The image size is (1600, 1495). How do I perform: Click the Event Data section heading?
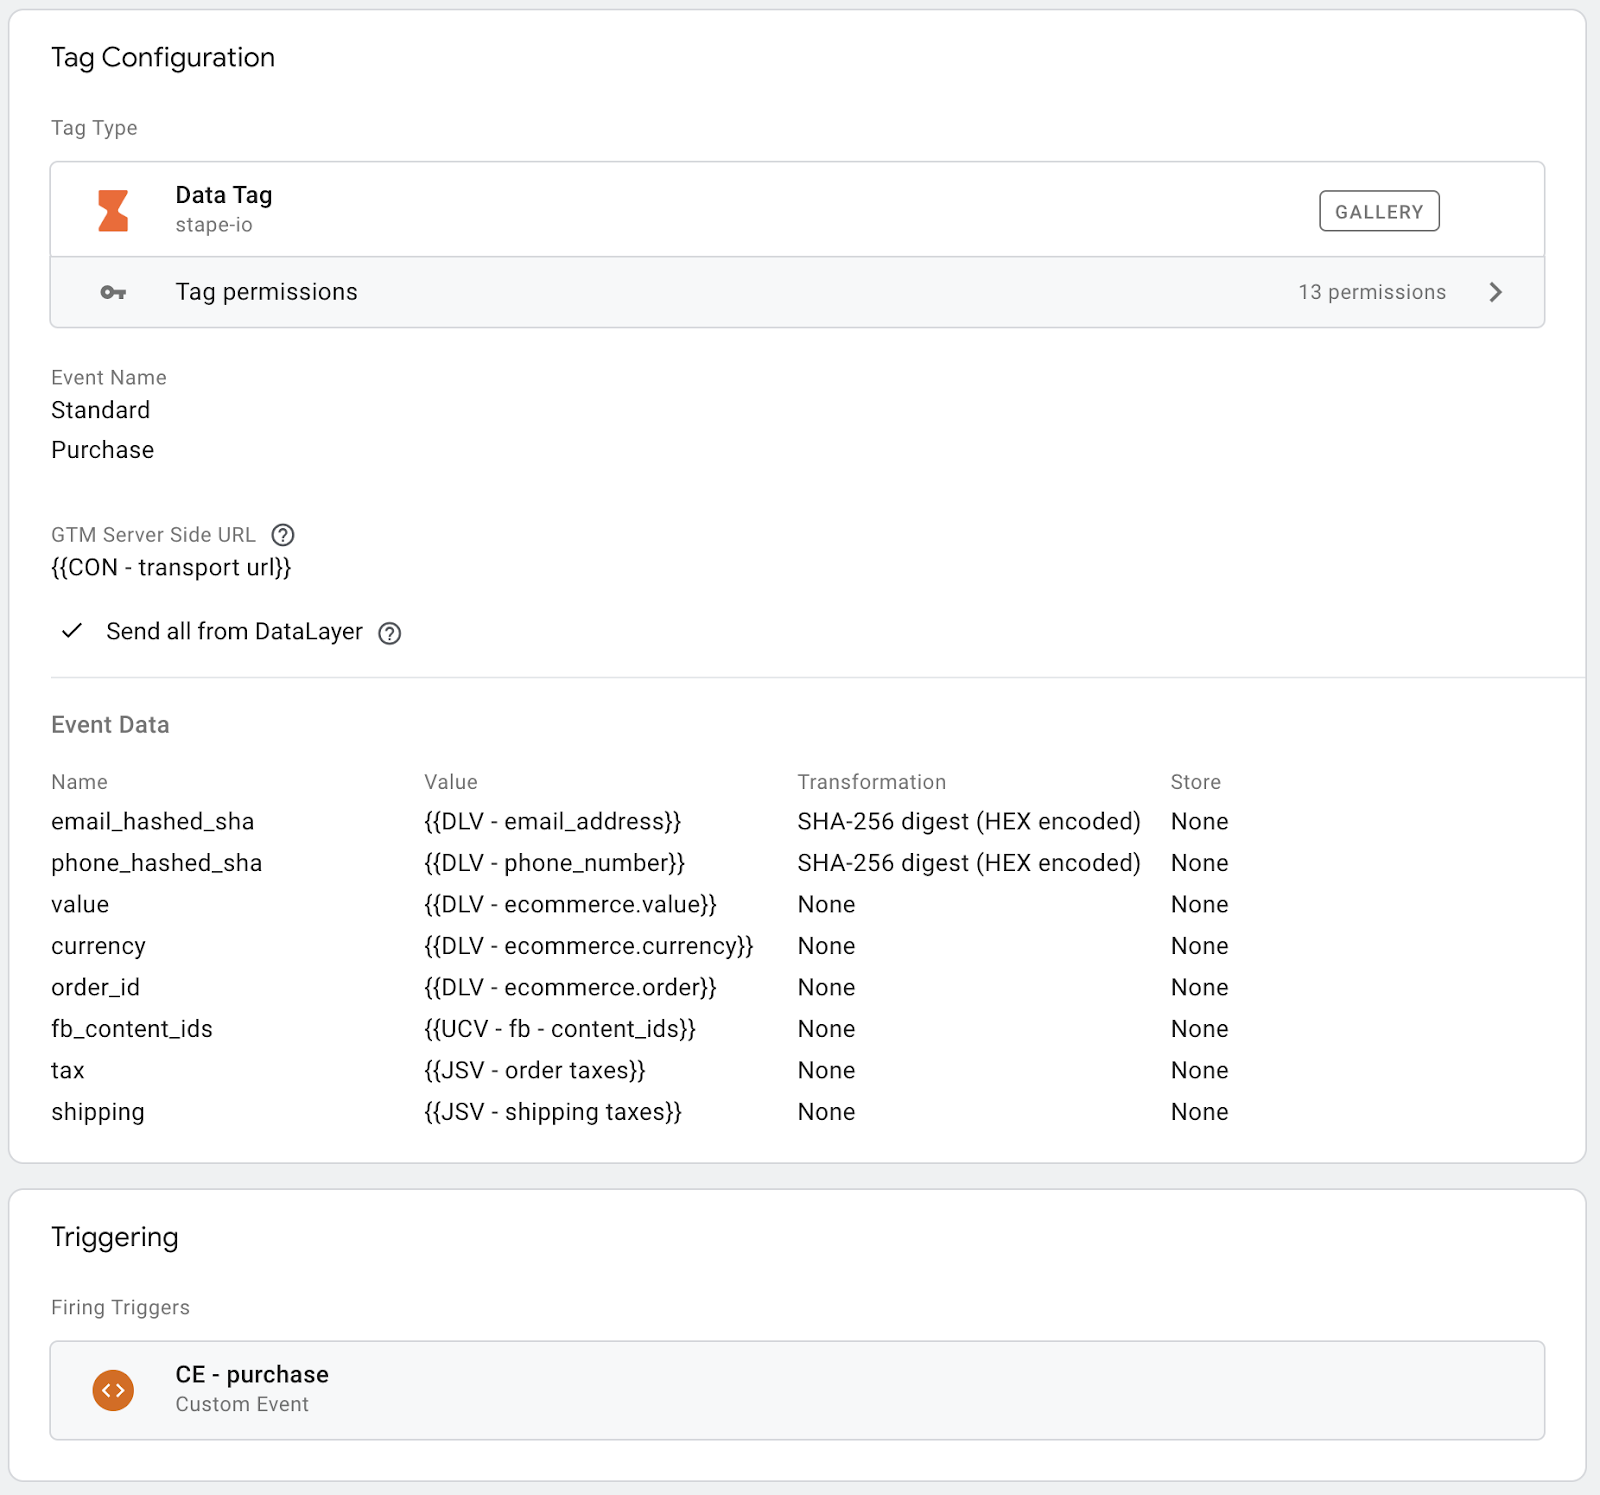(x=110, y=725)
